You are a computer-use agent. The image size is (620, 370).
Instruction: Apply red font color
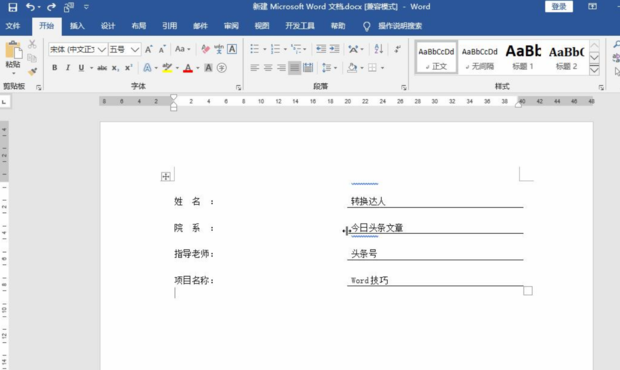[188, 68]
